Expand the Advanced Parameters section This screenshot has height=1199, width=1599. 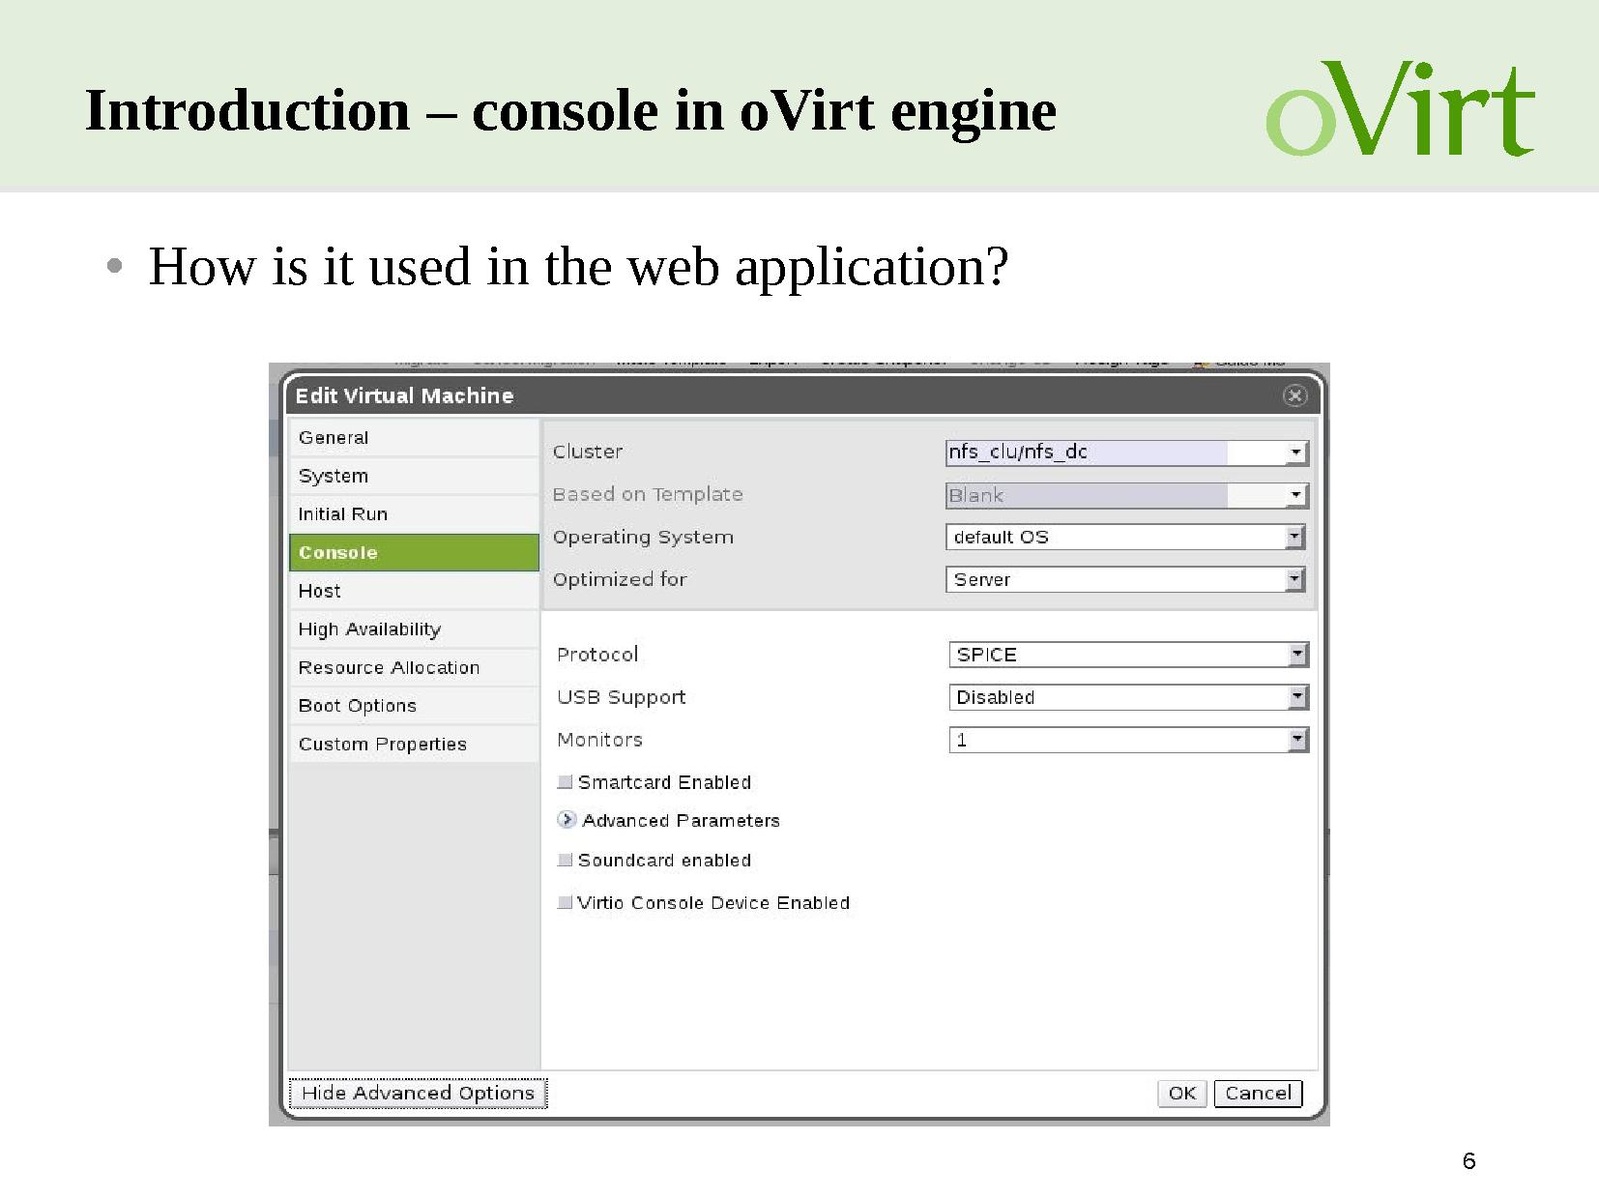(x=567, y=820)
